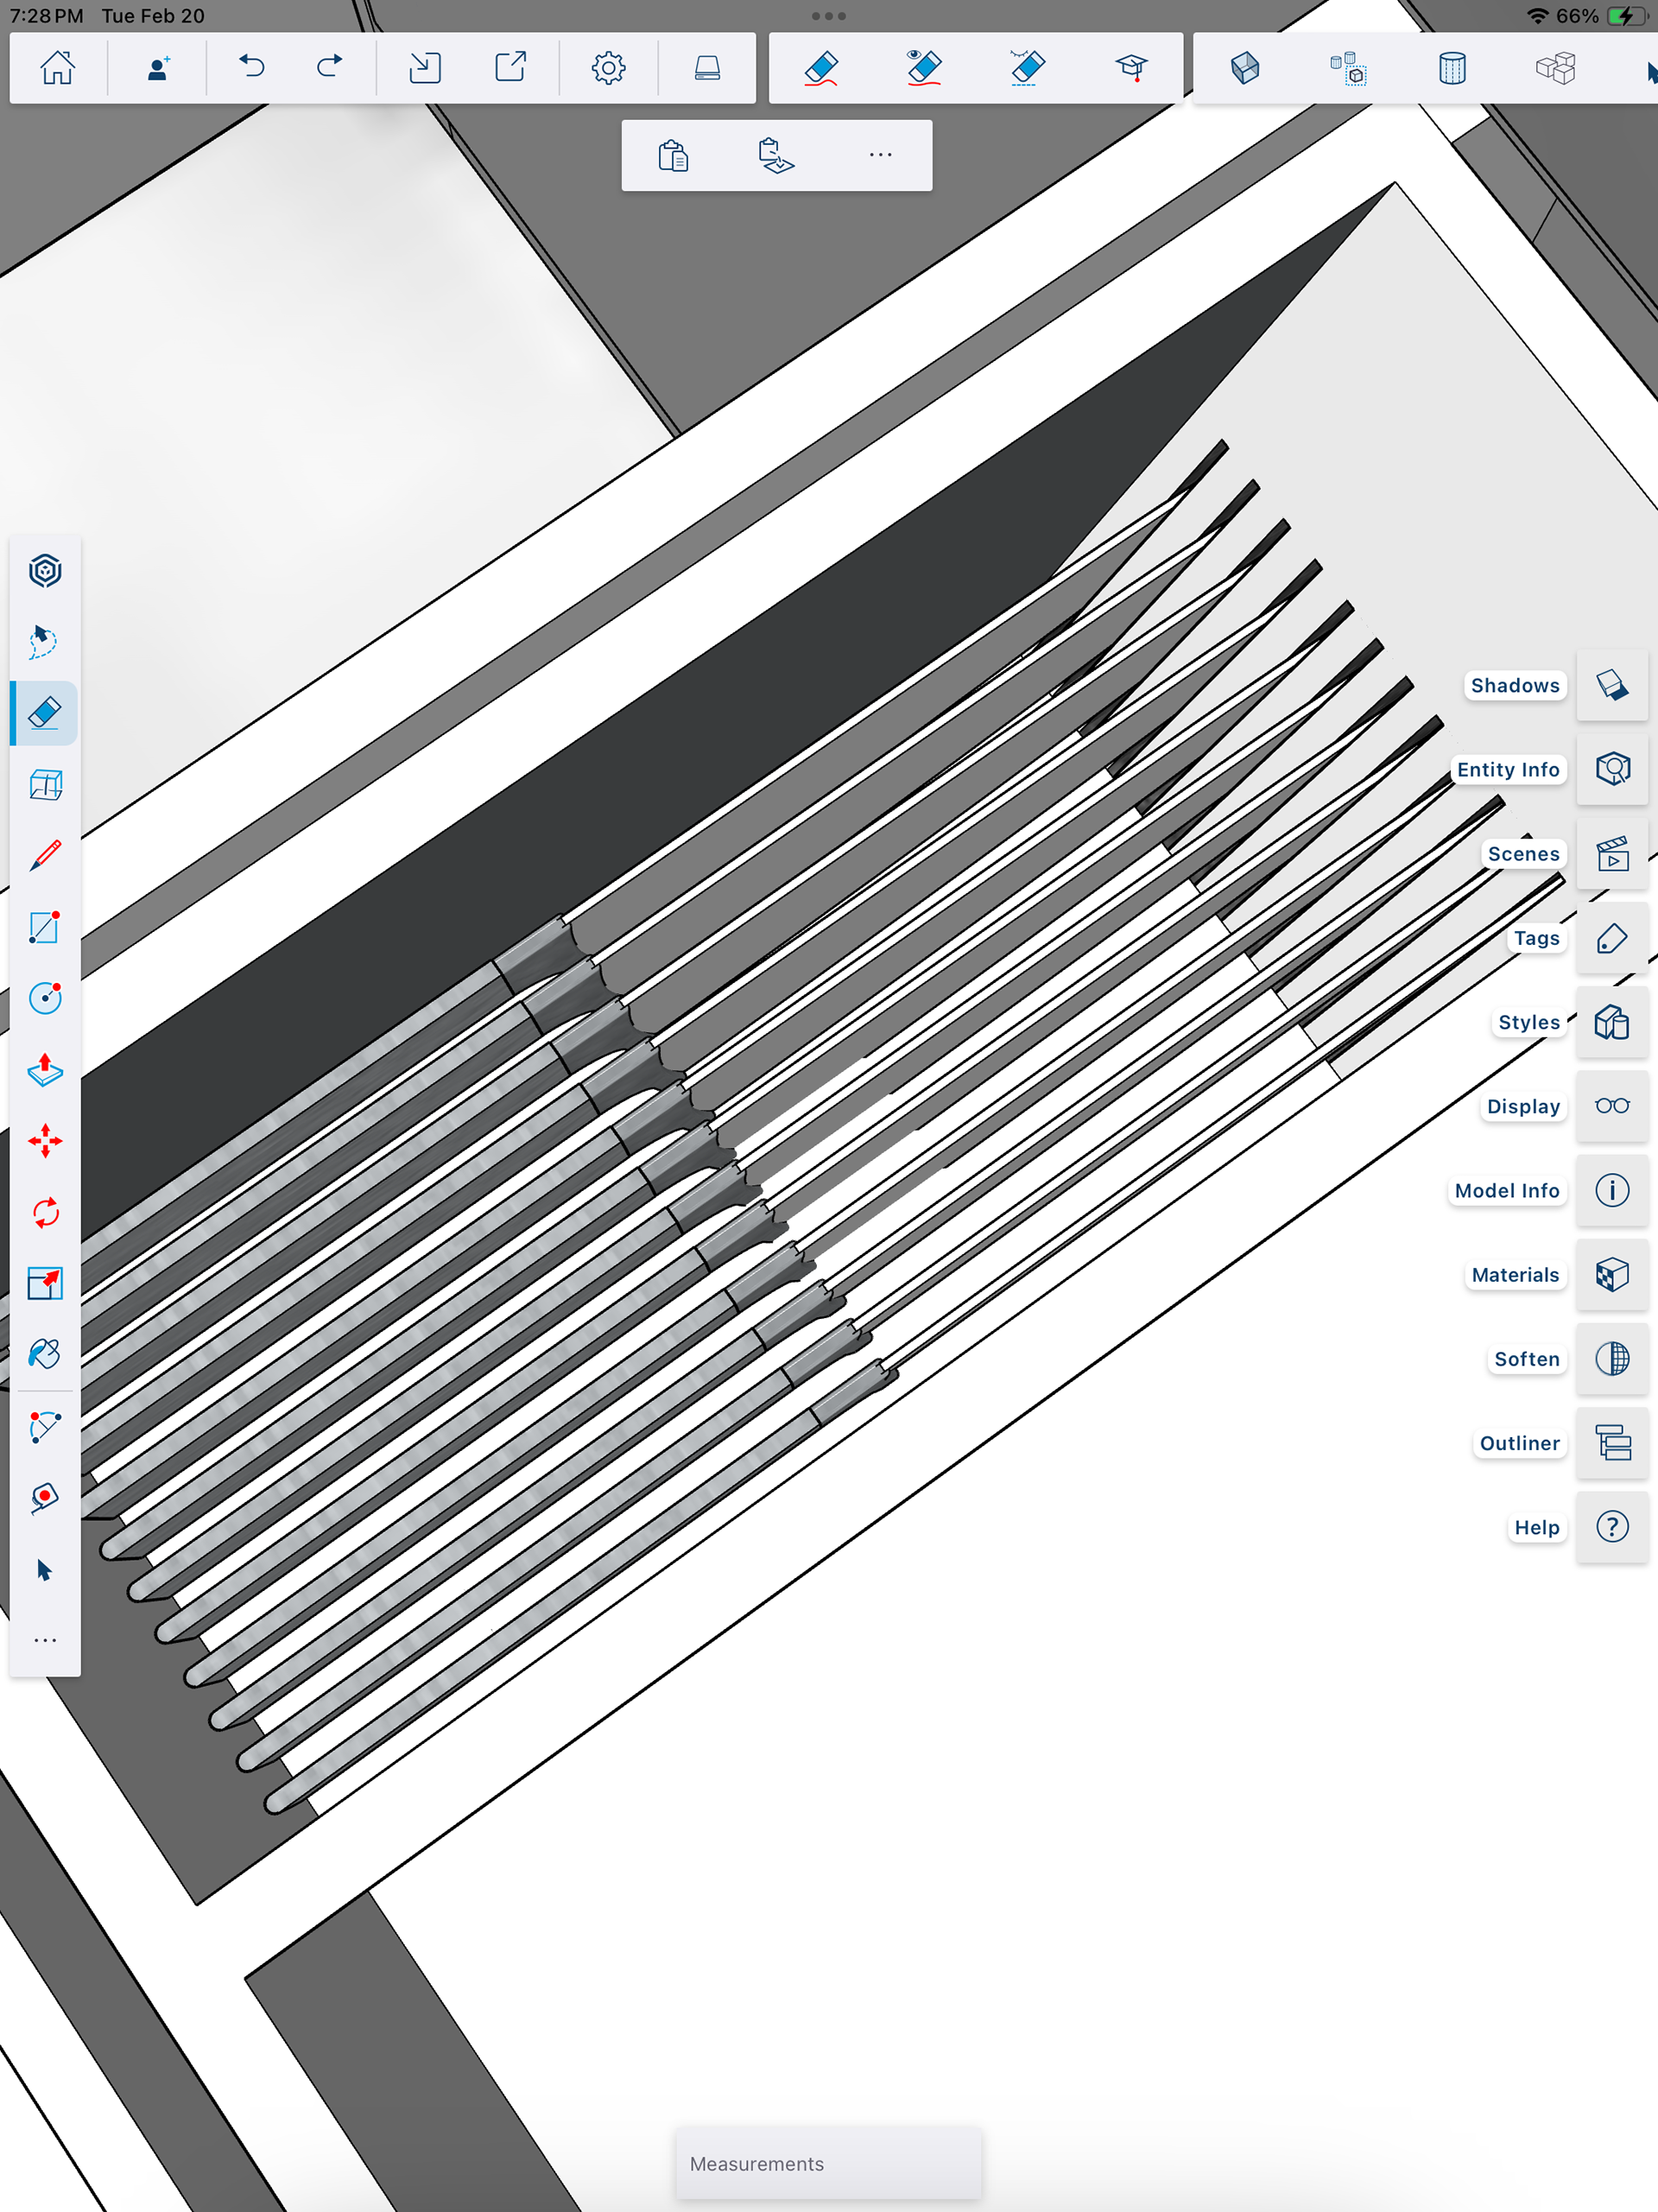Select the Push/Pull tool
1658x2212 pixels.
click(45, 1070)
